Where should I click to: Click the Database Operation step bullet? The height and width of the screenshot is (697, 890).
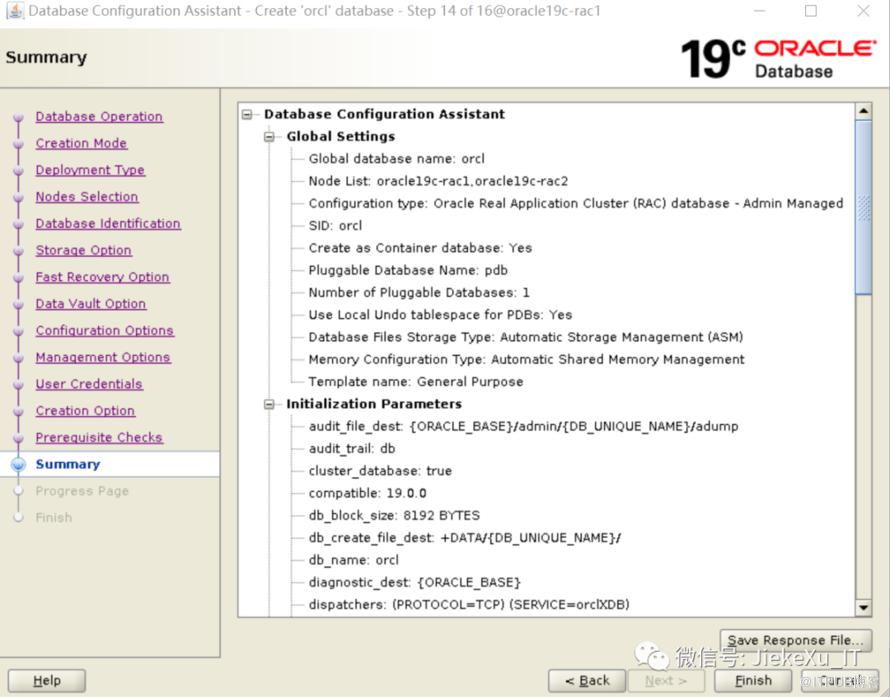(17, 118)
